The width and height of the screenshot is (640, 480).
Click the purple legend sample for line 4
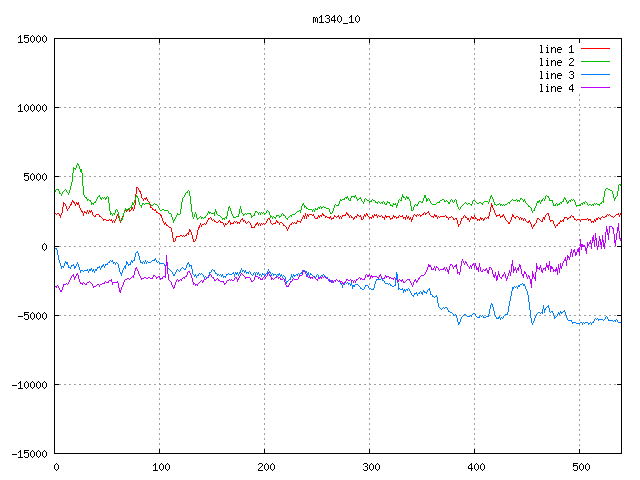tap(595, 88)
